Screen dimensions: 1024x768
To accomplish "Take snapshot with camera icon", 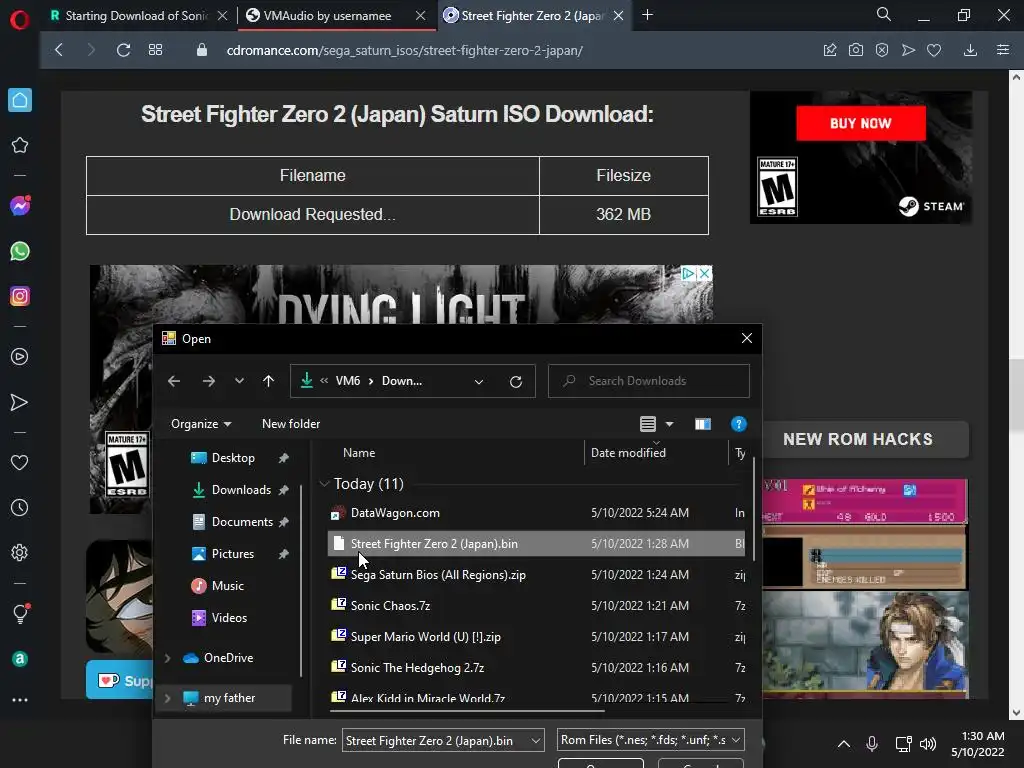I will pos(856,50).
